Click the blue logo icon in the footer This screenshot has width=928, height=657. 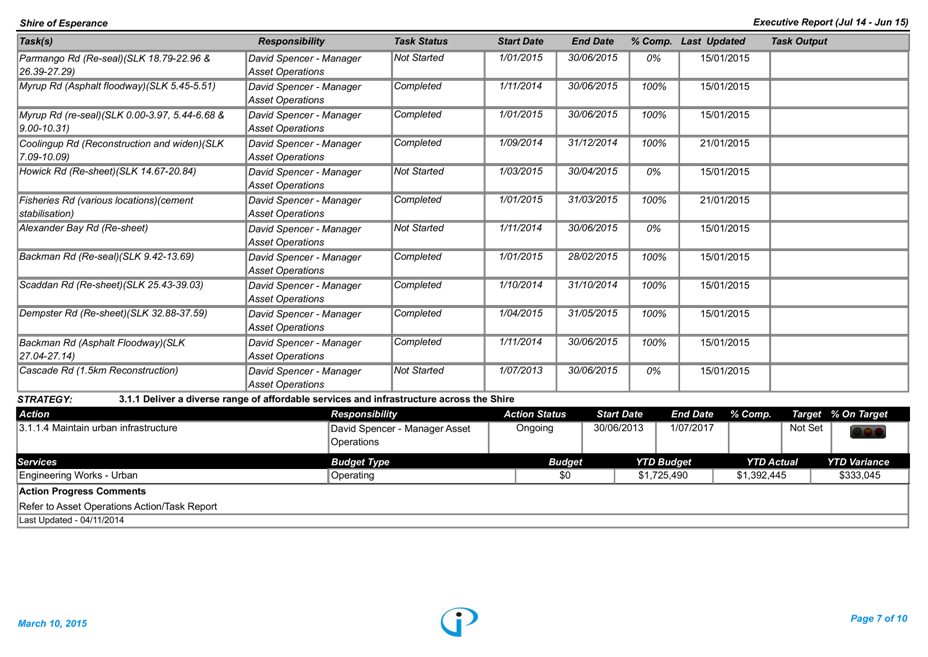point(459,621)
